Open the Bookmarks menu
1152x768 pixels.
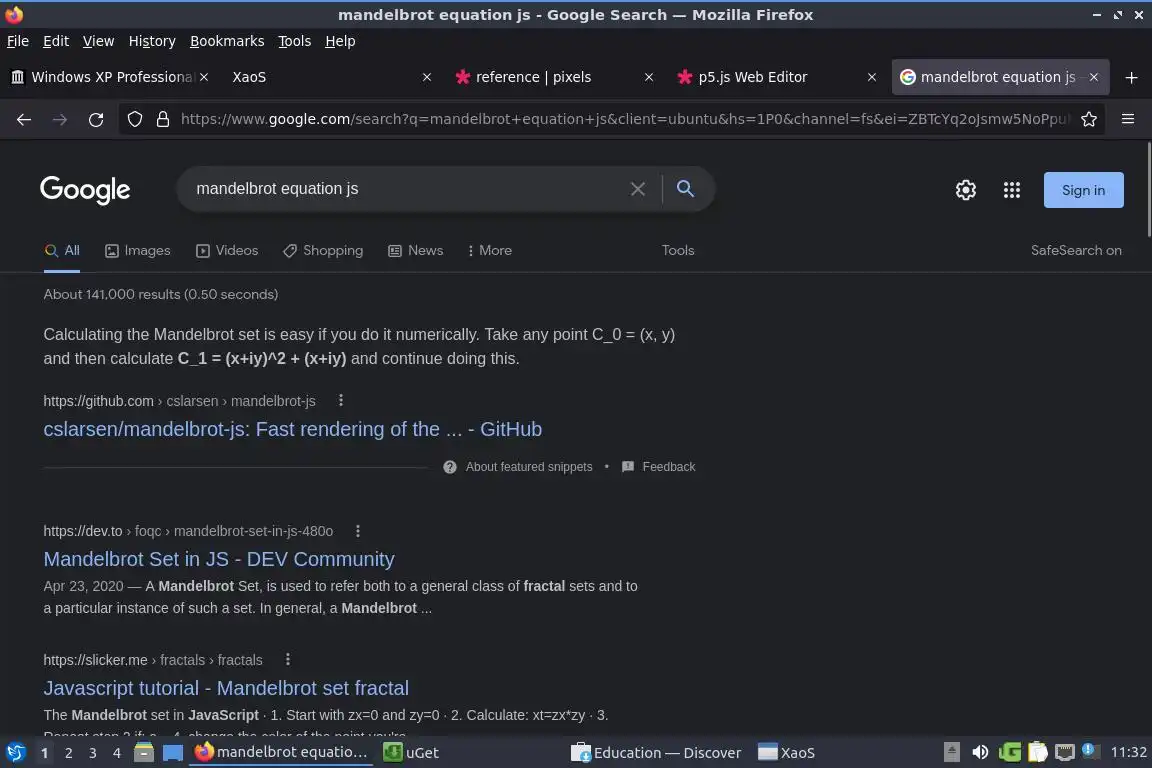click(x=227, y=41)
